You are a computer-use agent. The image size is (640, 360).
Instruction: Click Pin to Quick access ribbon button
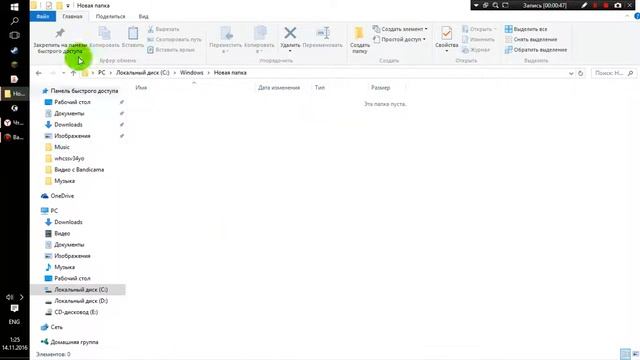[x=60, y=40]
